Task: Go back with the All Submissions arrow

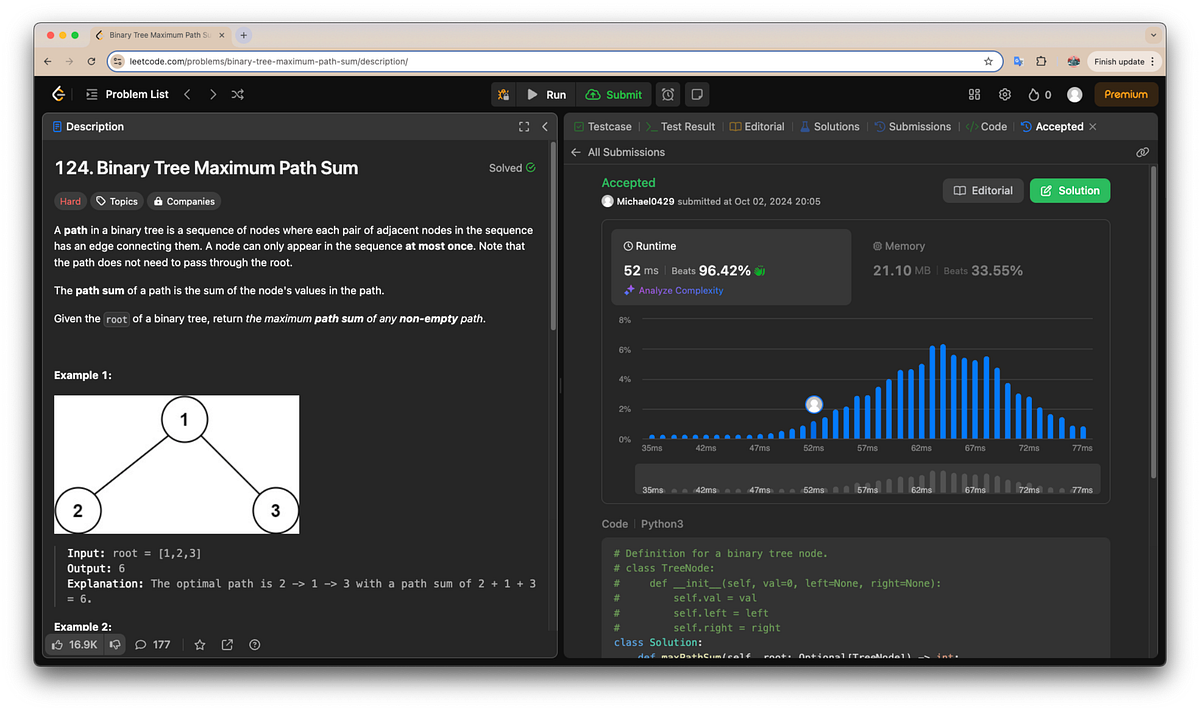Action: pos(576,152)
